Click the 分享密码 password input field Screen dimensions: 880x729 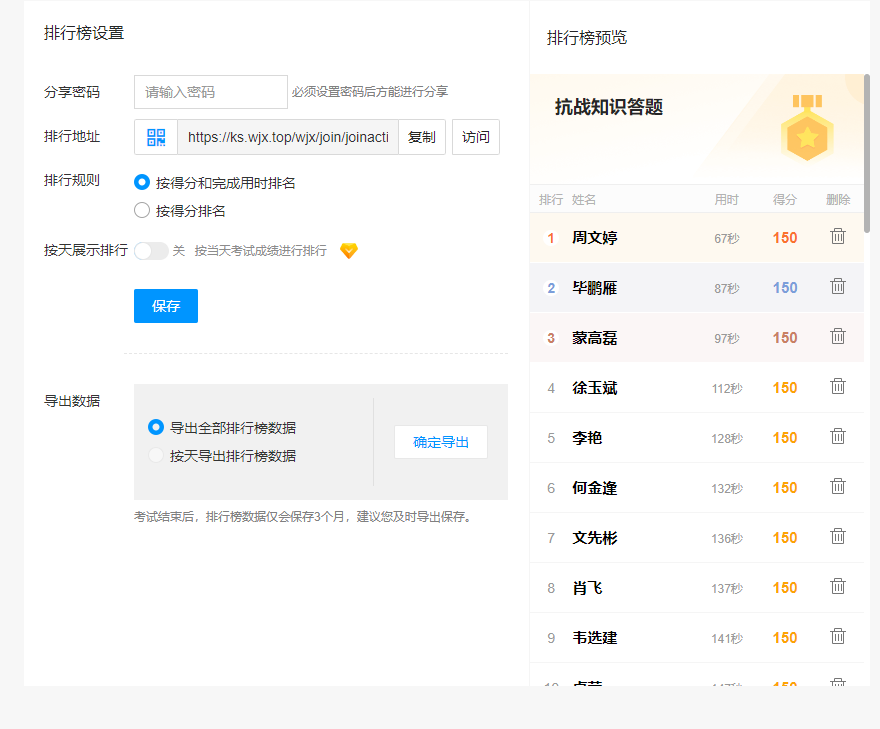[211, 92]
